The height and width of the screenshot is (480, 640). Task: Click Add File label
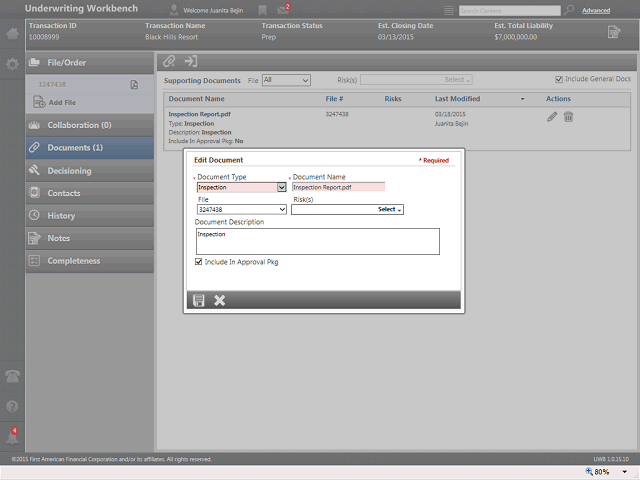coord(62,102)
